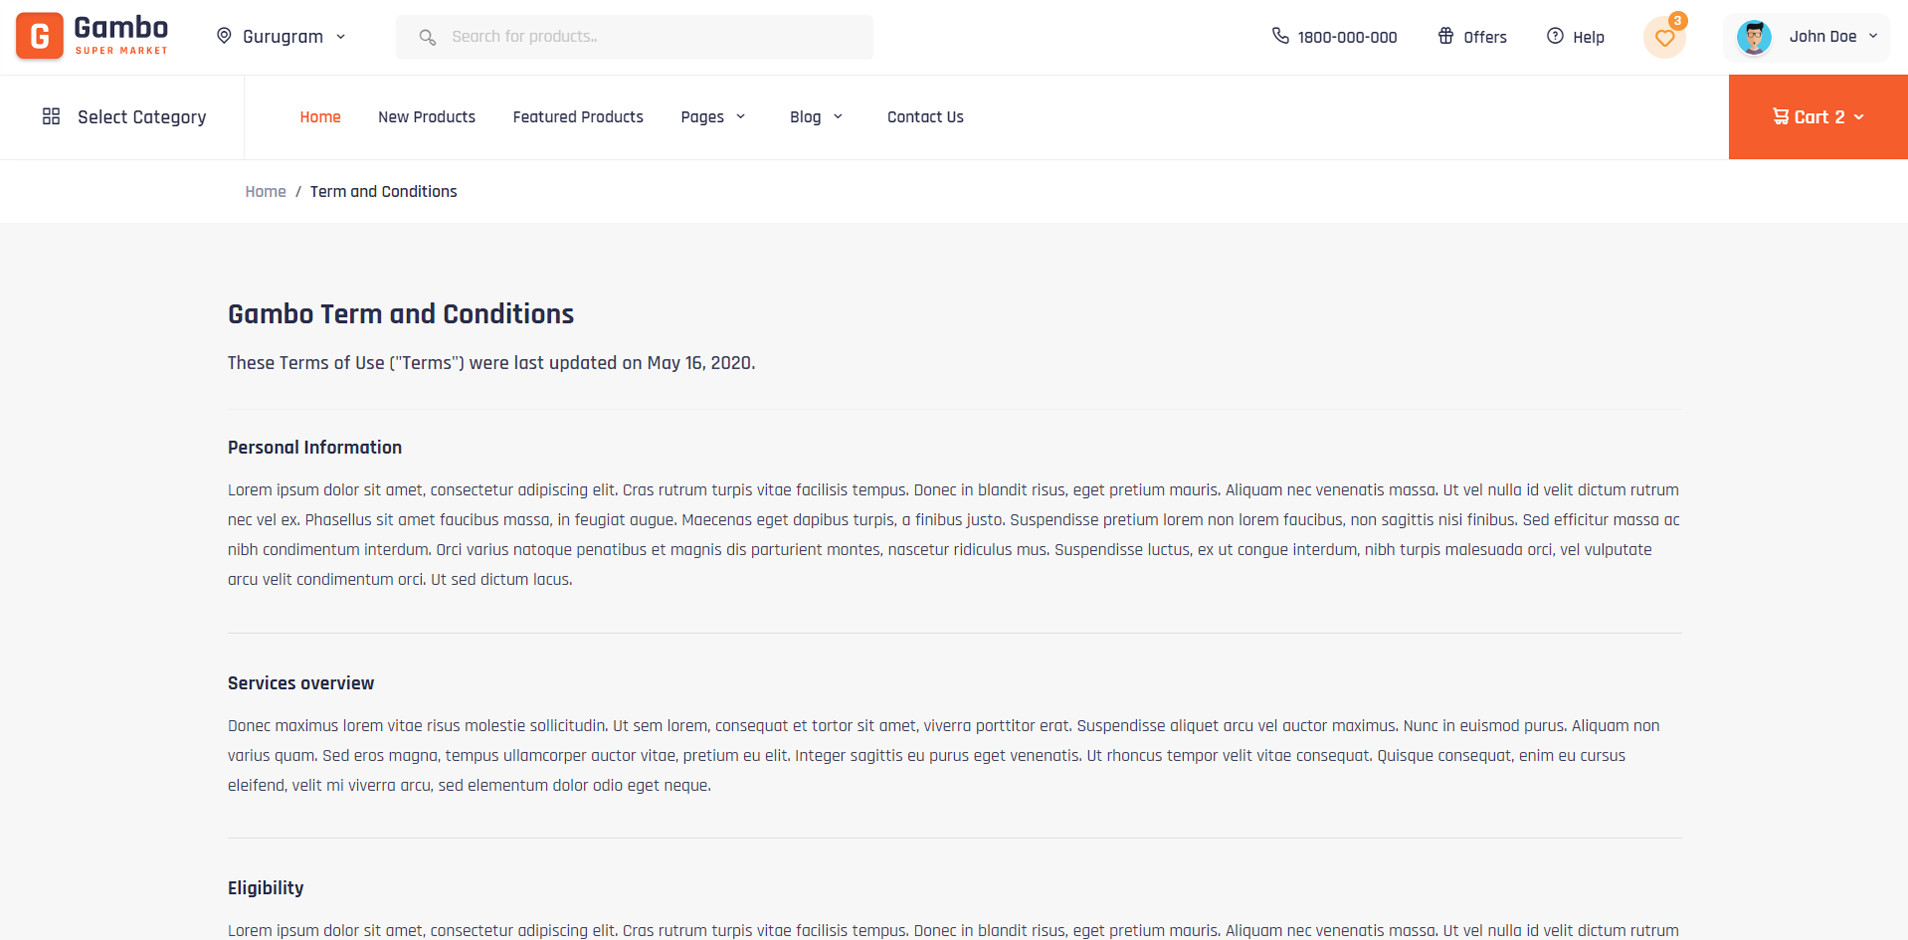
Task: Click the Select Category grid icon
Action: click(51, 117)
